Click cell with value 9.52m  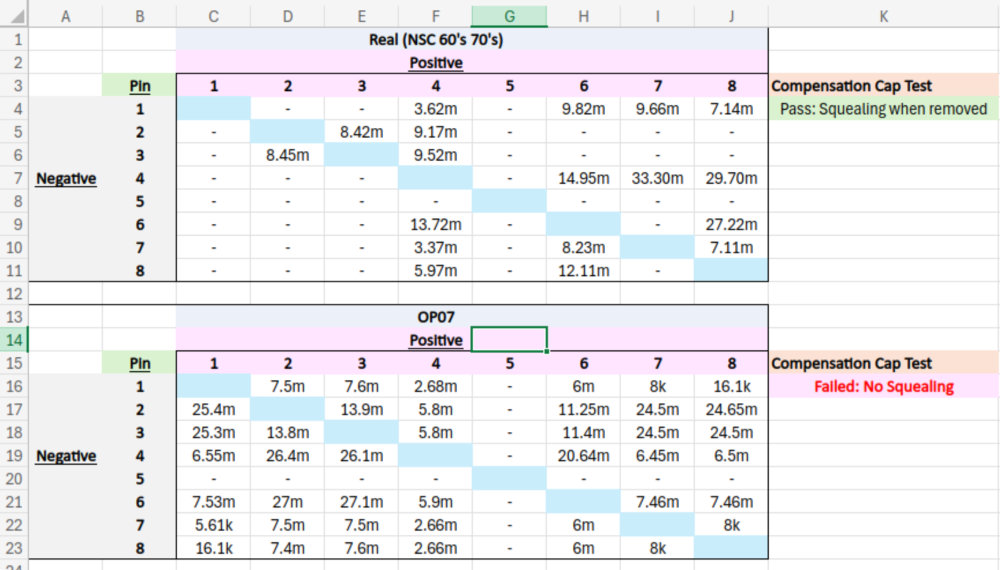[x=436, y=155]
